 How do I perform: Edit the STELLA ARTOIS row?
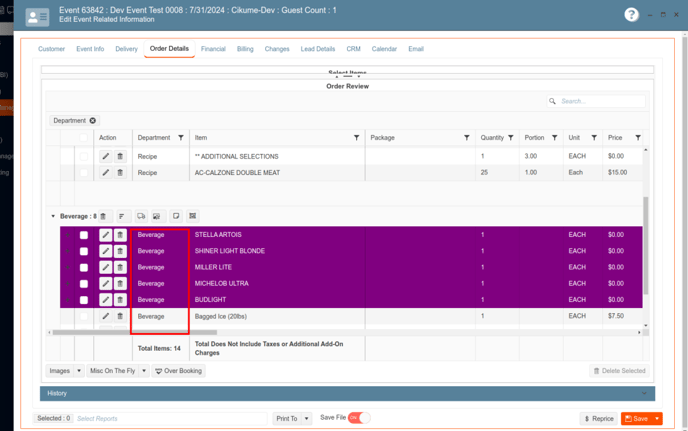point(106,235)
